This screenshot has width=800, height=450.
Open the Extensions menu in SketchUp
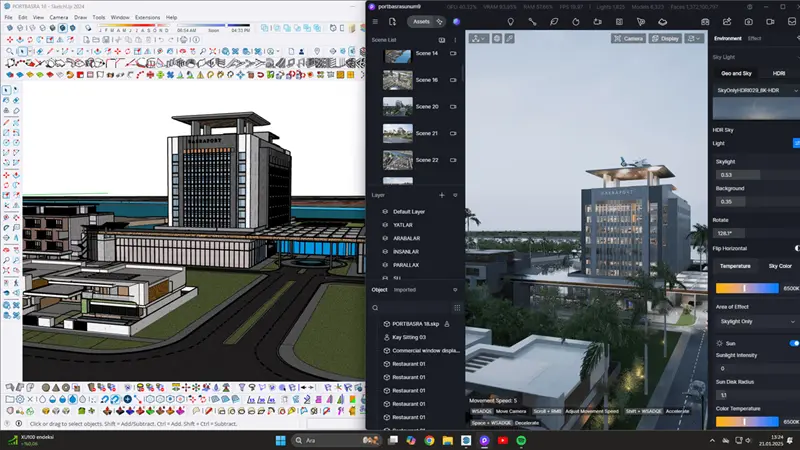click(147, 17)
